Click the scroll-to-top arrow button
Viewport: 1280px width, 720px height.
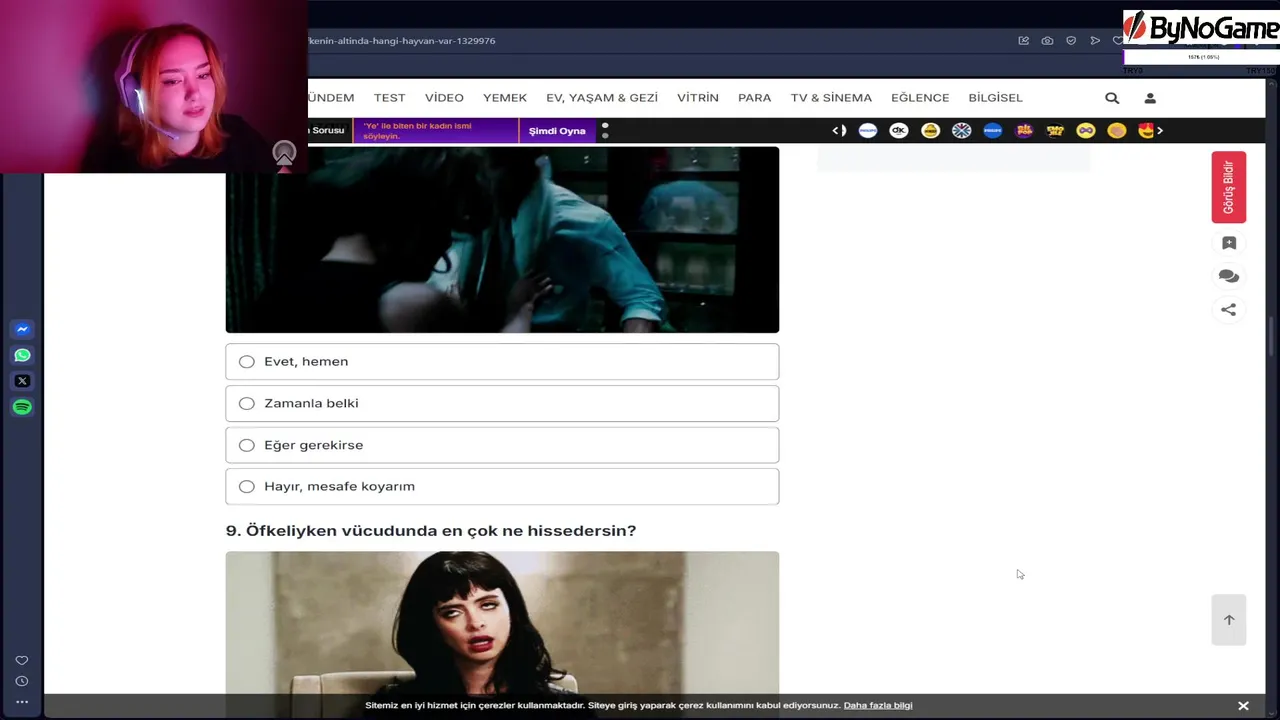1229,620
